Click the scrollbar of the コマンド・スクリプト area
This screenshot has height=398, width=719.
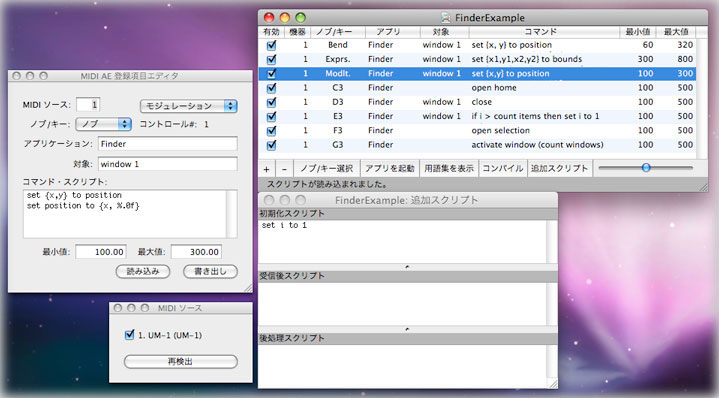click(x=232, y=214)
